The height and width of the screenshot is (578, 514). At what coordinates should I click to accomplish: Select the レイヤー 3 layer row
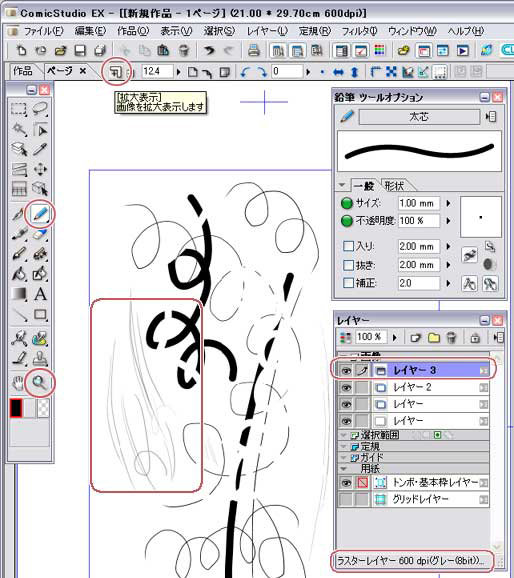tap(413, 370)
